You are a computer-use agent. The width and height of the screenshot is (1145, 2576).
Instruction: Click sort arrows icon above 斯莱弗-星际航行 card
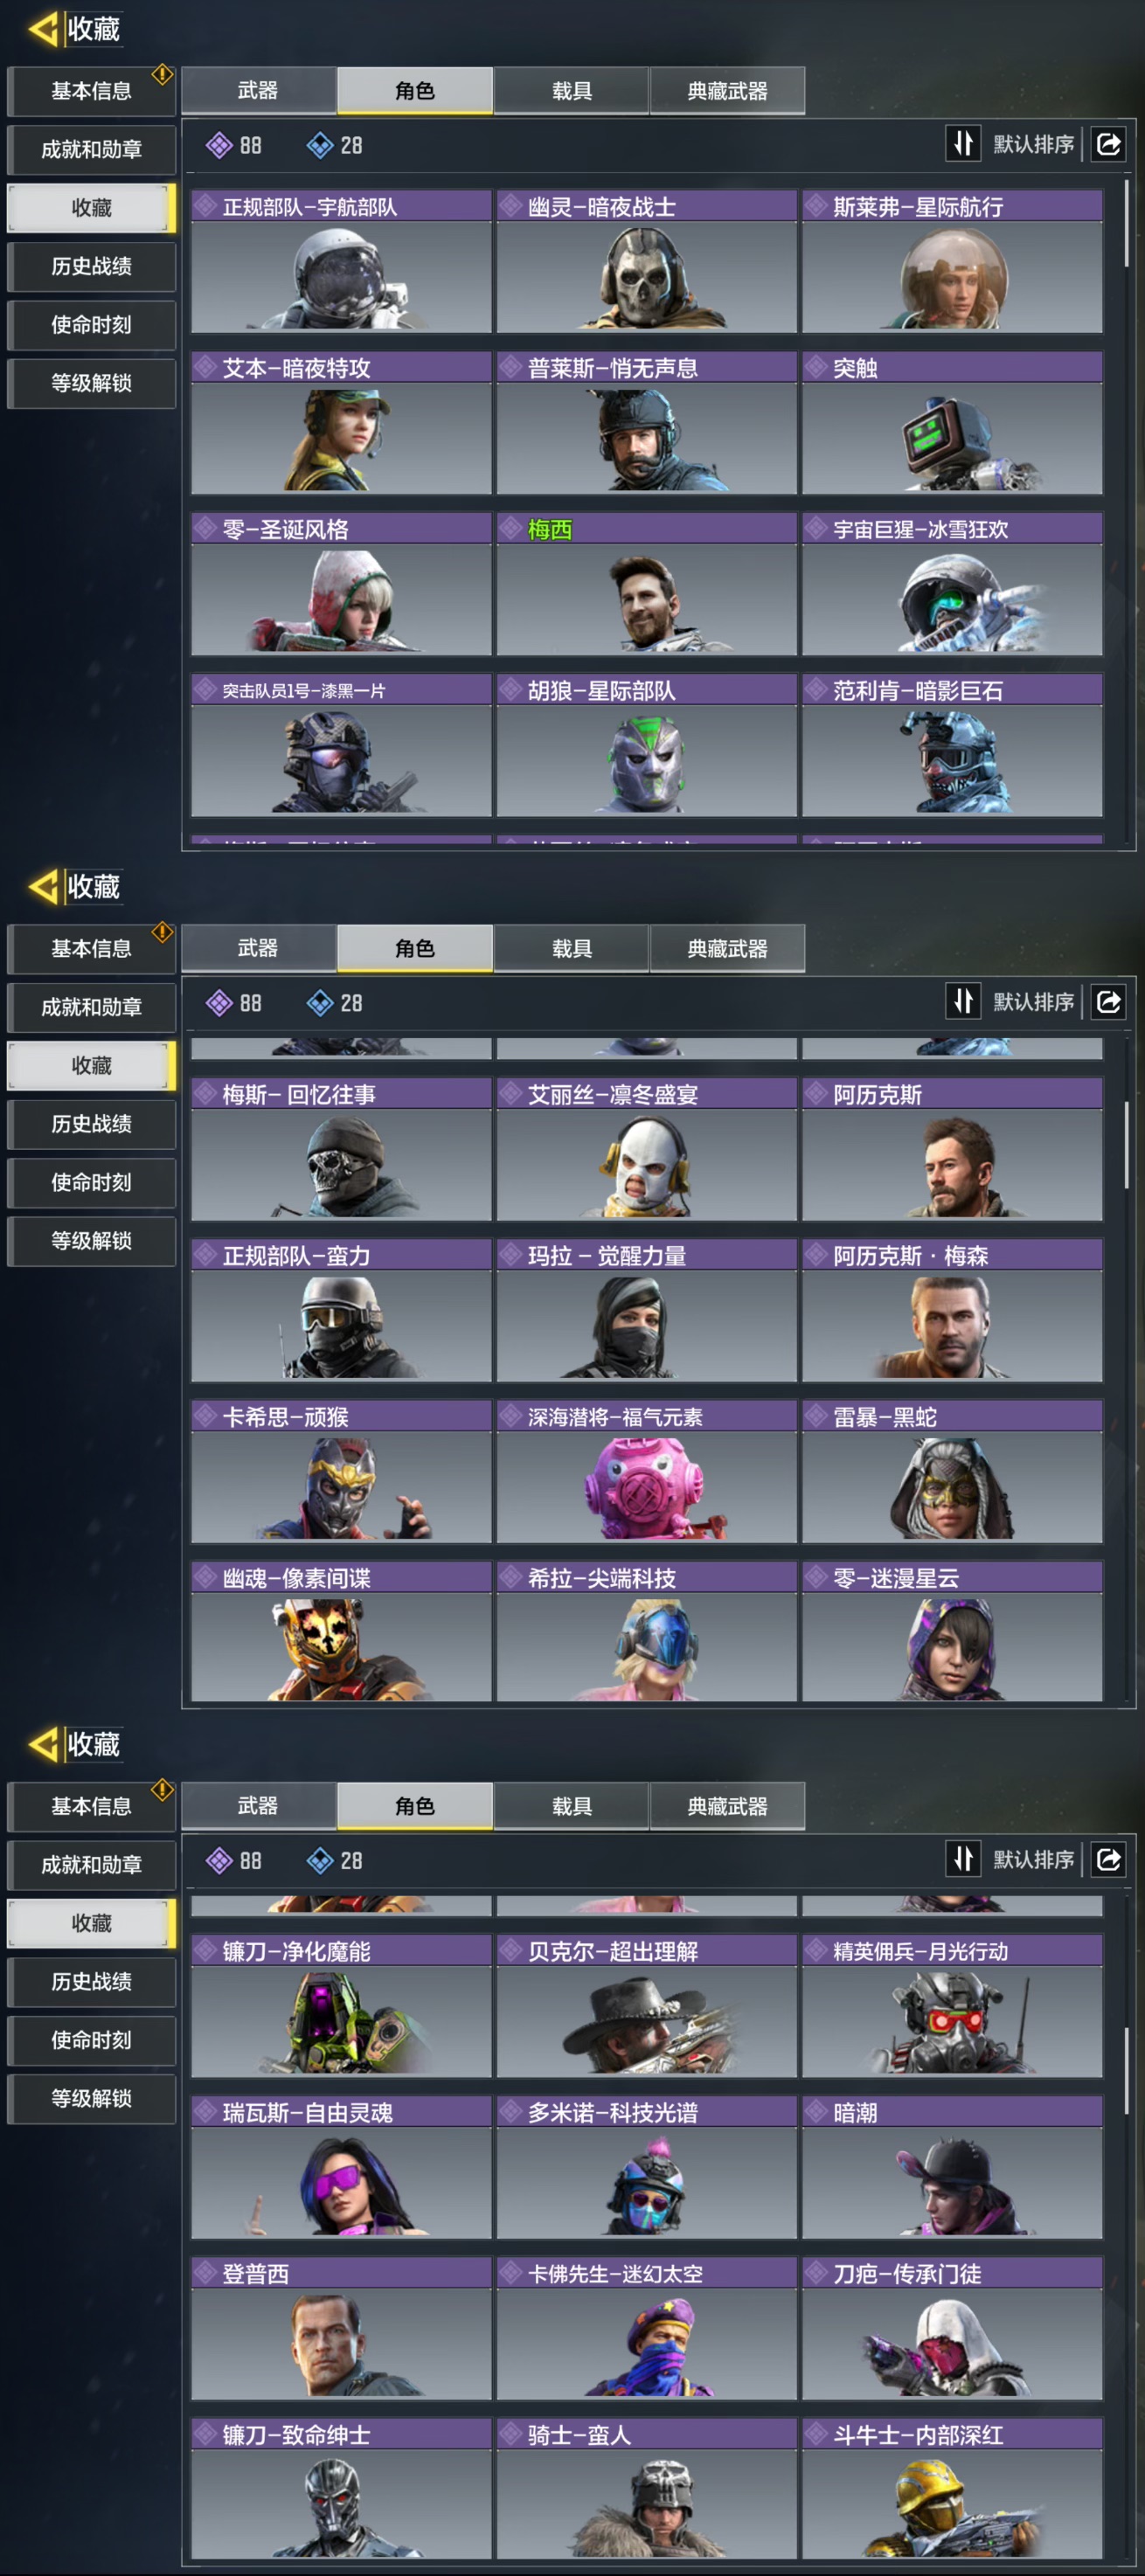(963, 143)
